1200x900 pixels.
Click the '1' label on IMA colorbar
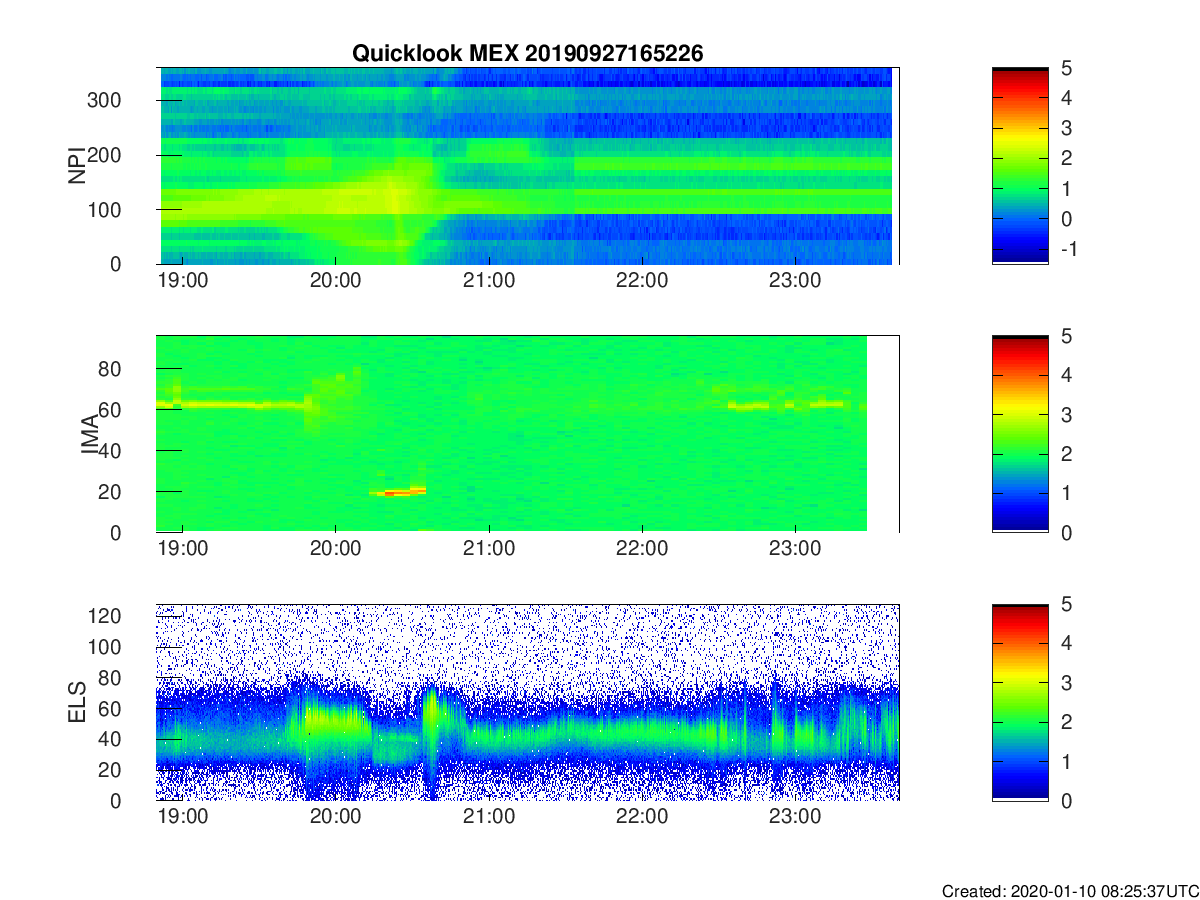[1066, 493]
